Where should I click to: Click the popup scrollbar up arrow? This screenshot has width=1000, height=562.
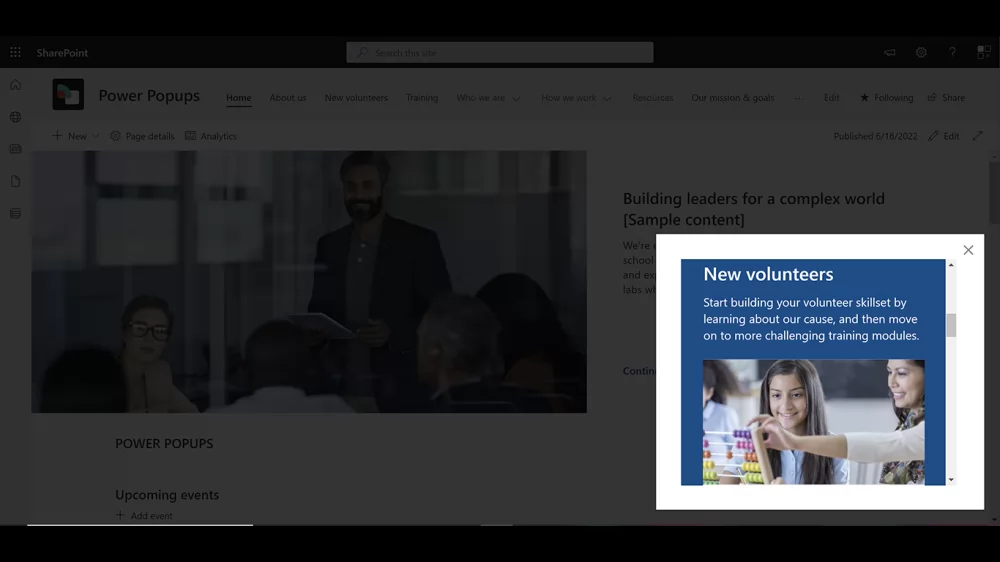[x=951, y=265]
